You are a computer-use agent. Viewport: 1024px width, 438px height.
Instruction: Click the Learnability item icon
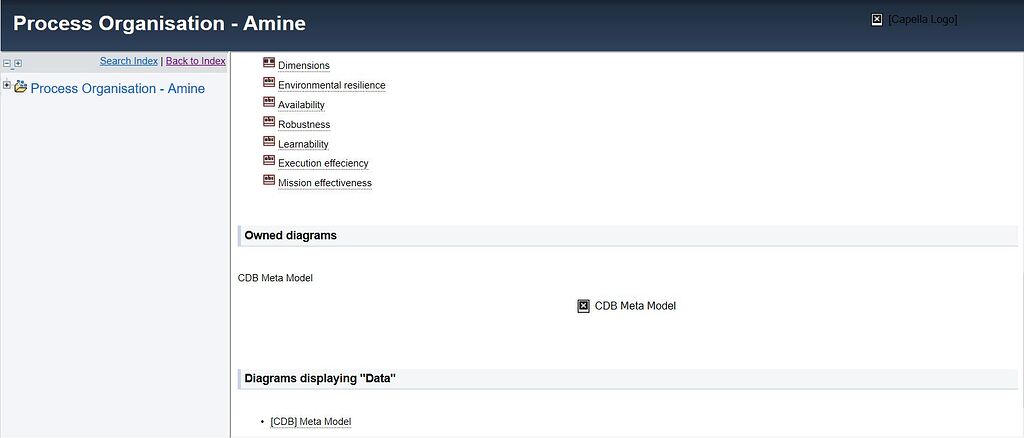[269, 142]
